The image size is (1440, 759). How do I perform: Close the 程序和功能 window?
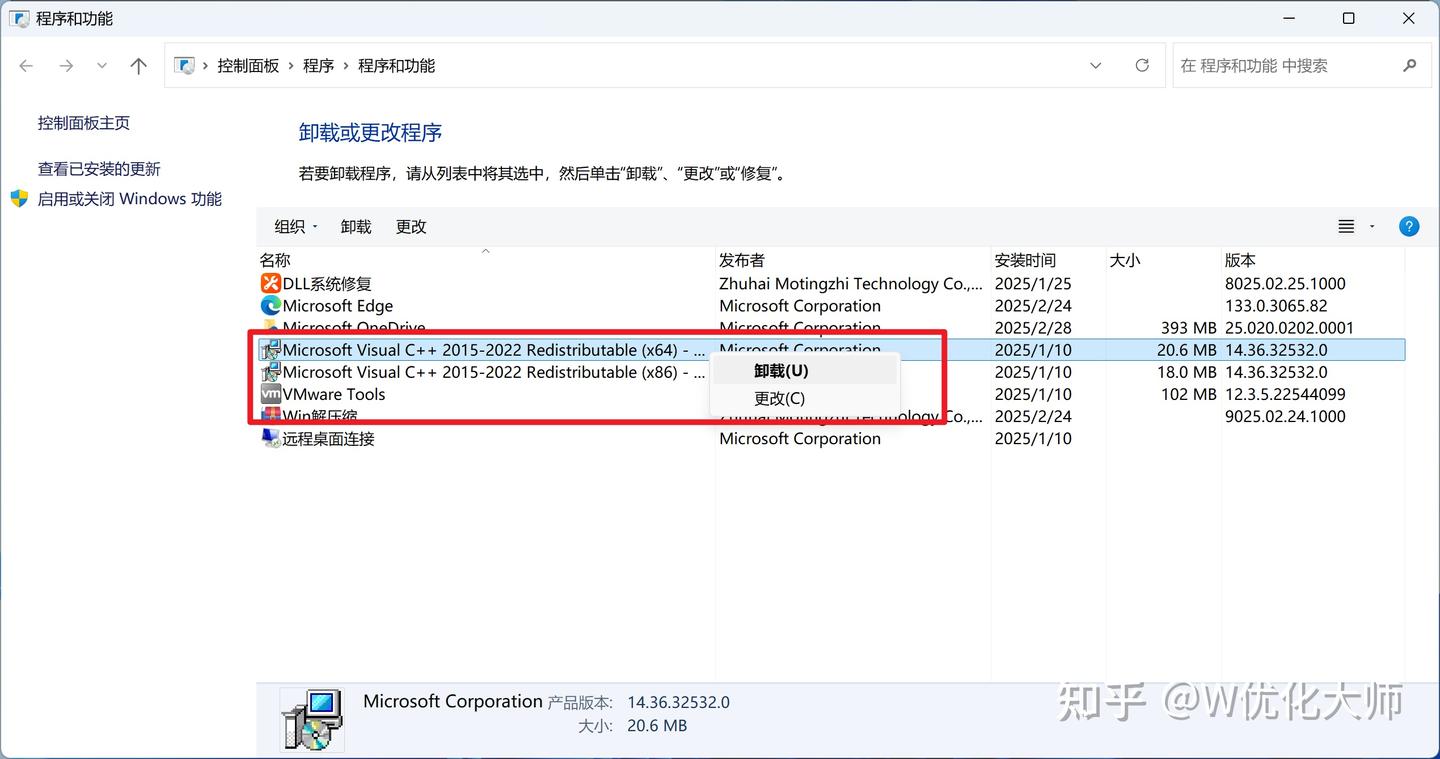pos(1408,18)
